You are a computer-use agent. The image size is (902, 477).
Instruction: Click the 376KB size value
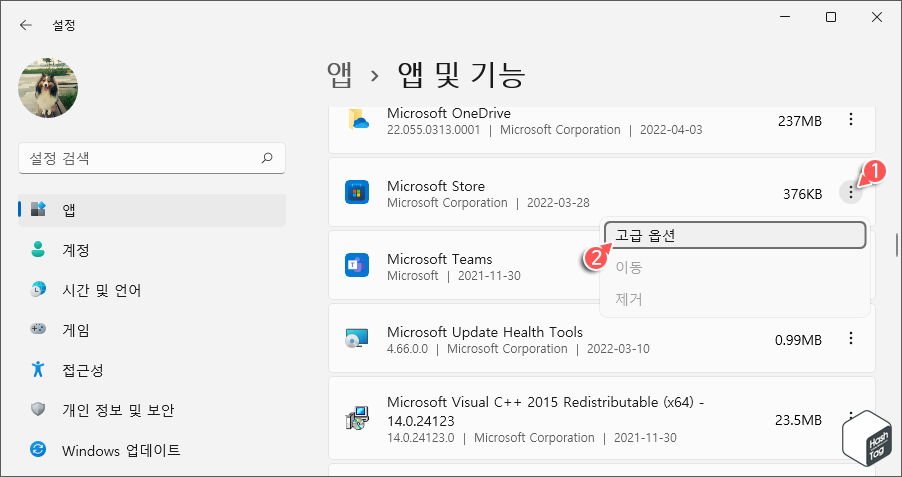point(802,194)
